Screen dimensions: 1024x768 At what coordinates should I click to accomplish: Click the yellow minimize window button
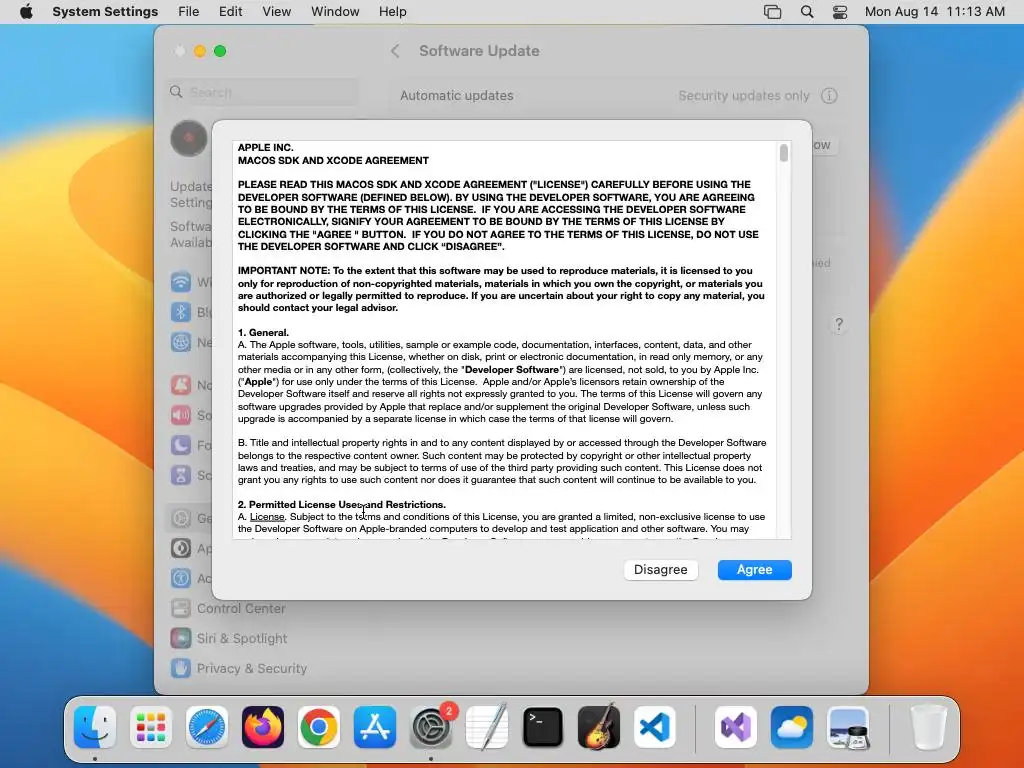(x=200, y=51)
